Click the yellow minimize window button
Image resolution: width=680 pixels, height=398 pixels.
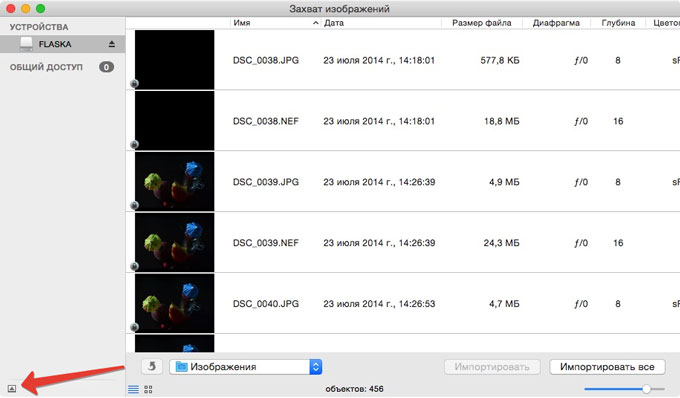point(26,8)
